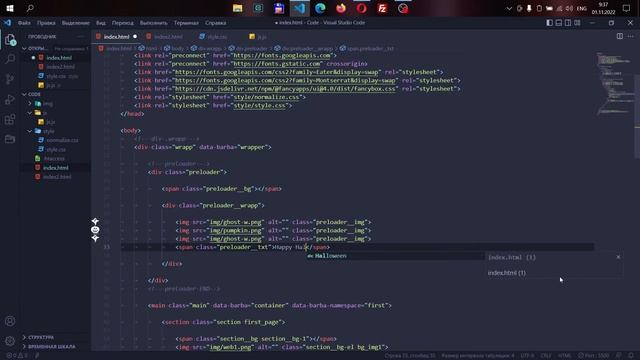This screenshot has height=360, width=640.
Task: Open the Source Control view
Action: pyautogui.click(x=10, y=79)
